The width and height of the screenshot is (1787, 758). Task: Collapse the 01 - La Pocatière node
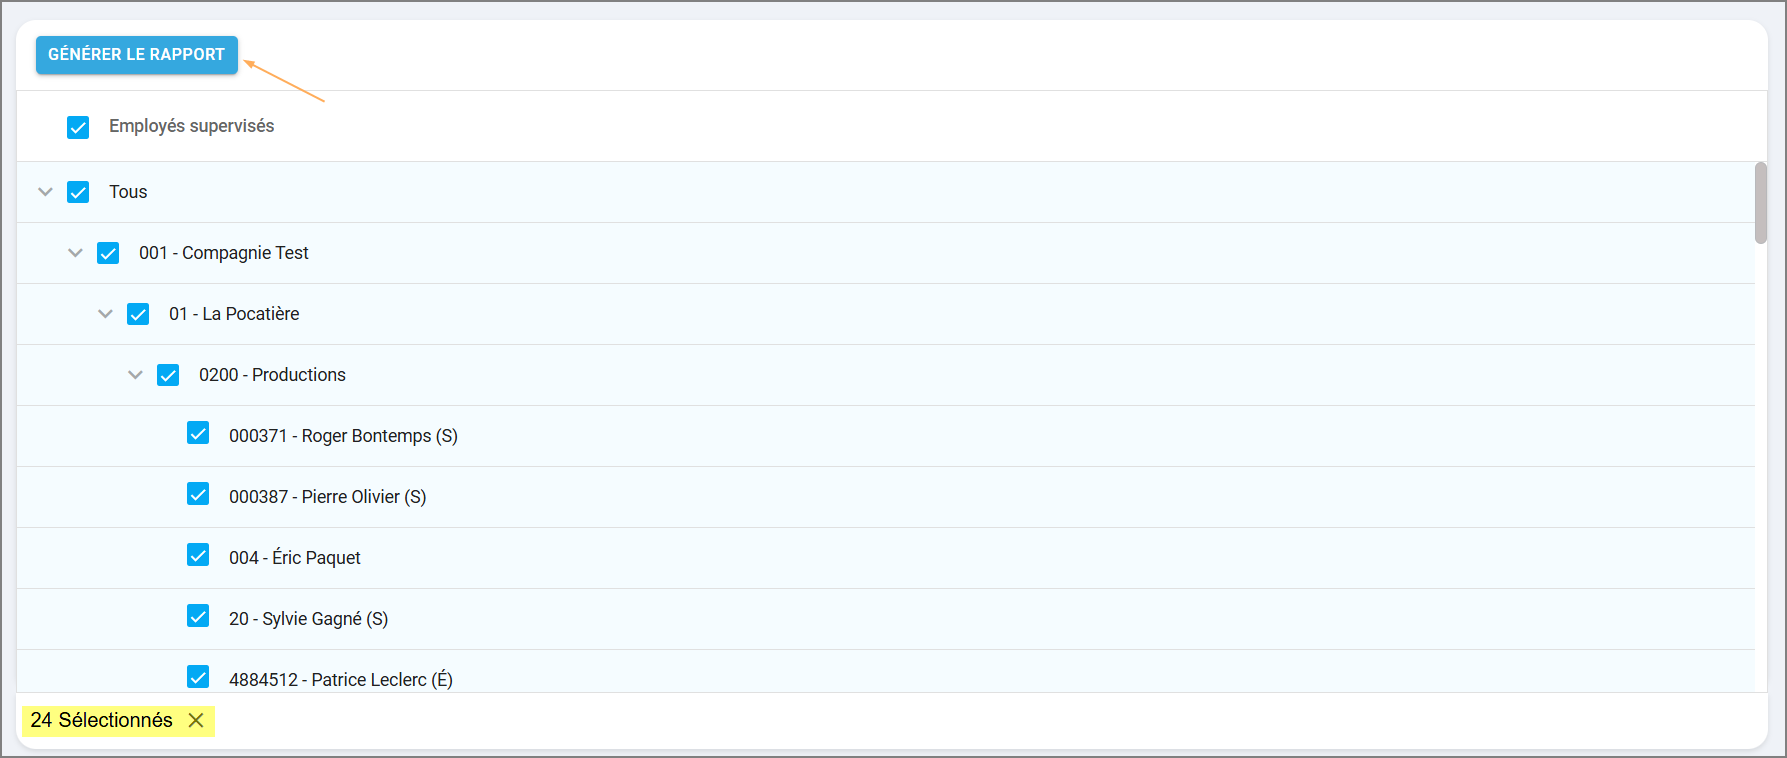105,314
